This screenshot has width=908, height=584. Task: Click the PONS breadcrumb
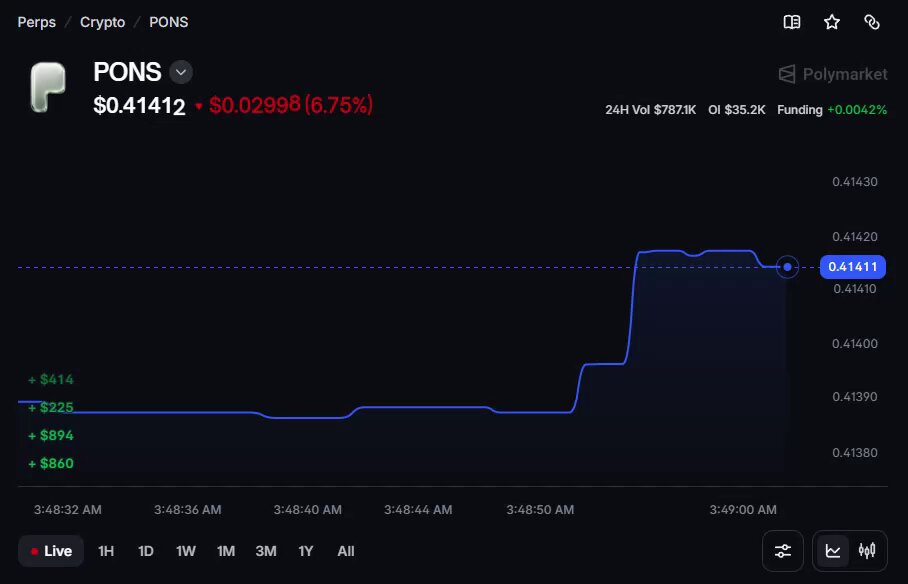click(169, 22)
